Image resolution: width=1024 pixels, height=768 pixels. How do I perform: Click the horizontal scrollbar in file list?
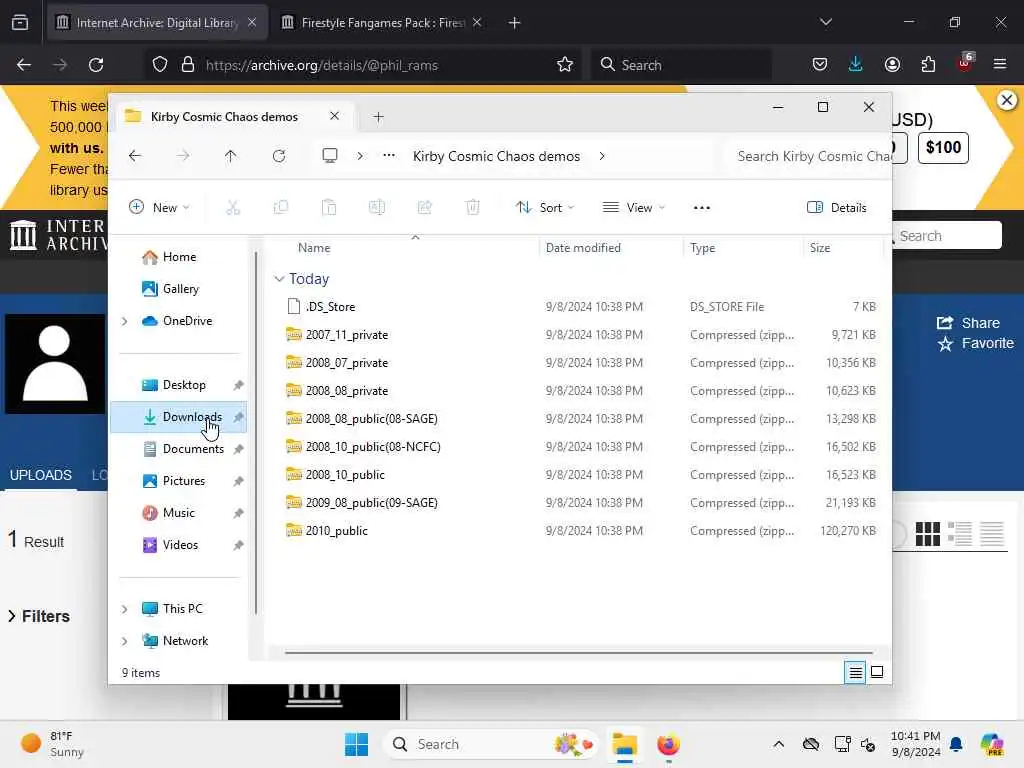579,652
